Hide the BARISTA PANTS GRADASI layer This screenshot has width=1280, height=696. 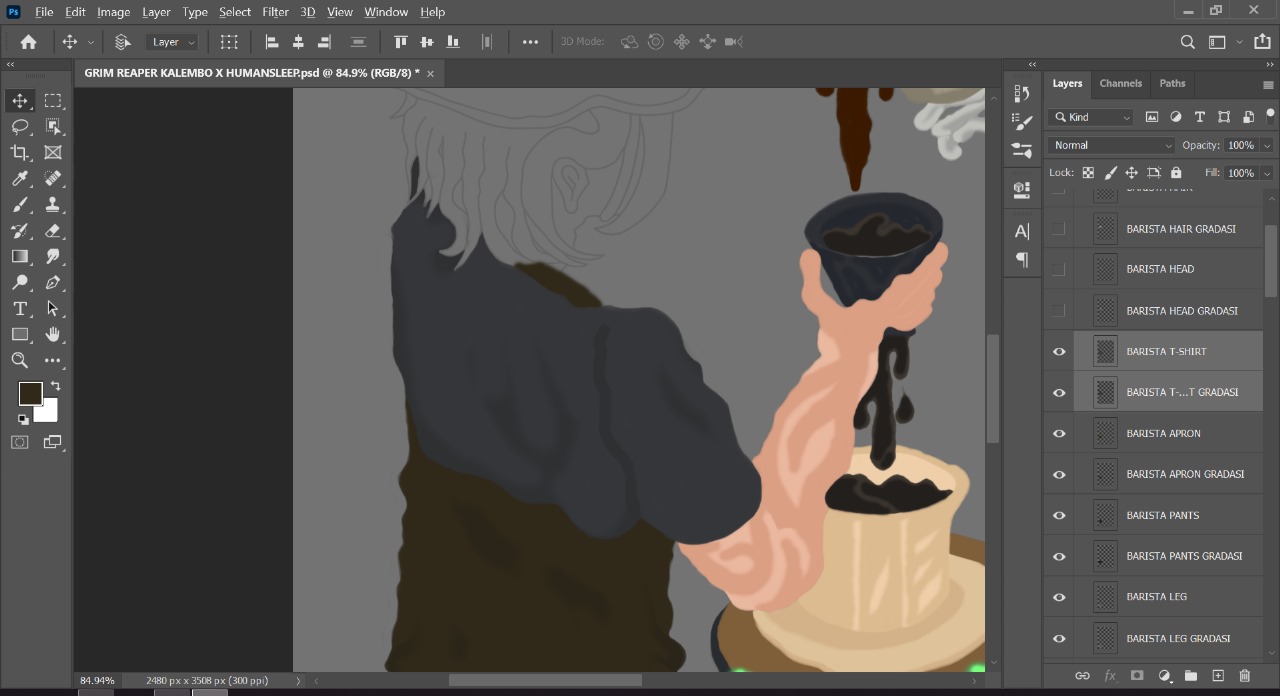point(1059,557)
